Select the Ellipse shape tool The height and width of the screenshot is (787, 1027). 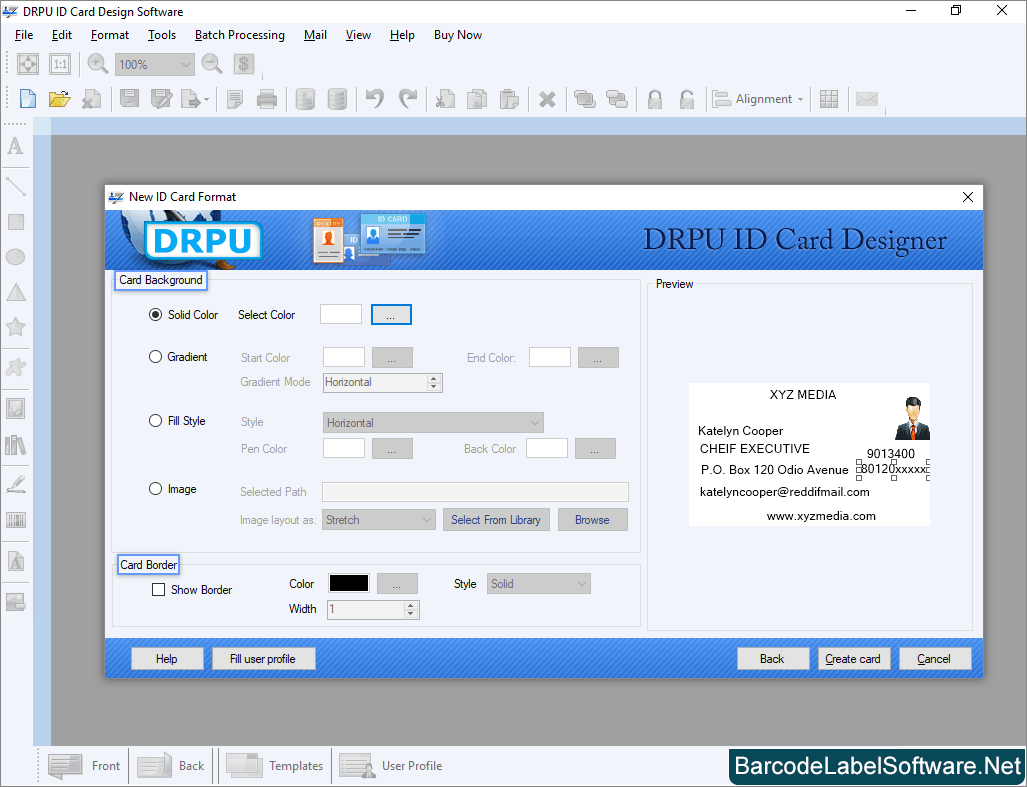[15, 257]
